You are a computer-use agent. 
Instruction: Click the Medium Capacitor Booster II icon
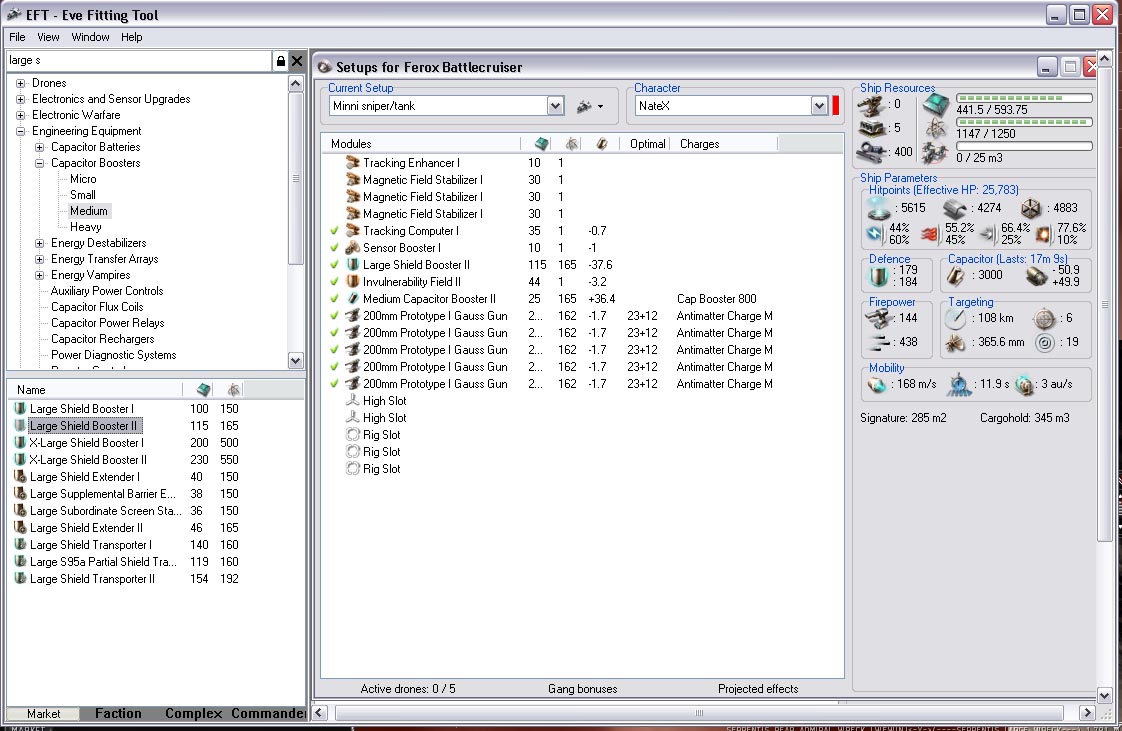[352, 299]
